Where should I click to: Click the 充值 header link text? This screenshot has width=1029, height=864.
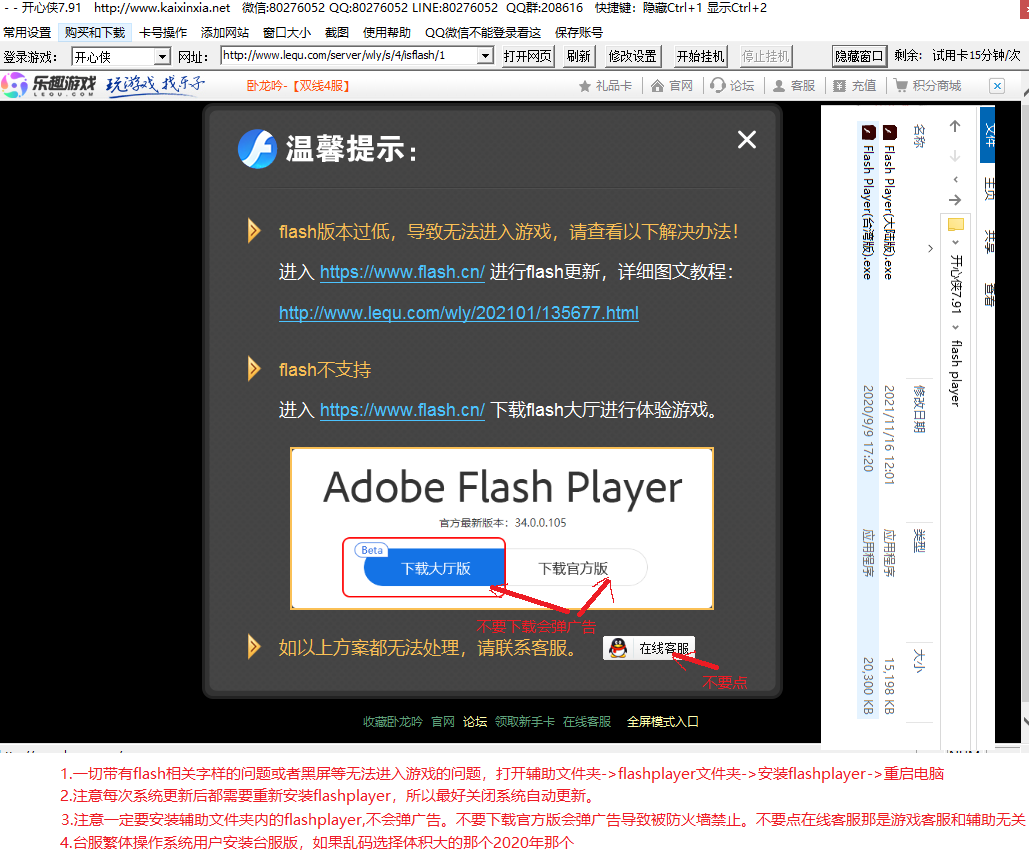coord(864,86)
